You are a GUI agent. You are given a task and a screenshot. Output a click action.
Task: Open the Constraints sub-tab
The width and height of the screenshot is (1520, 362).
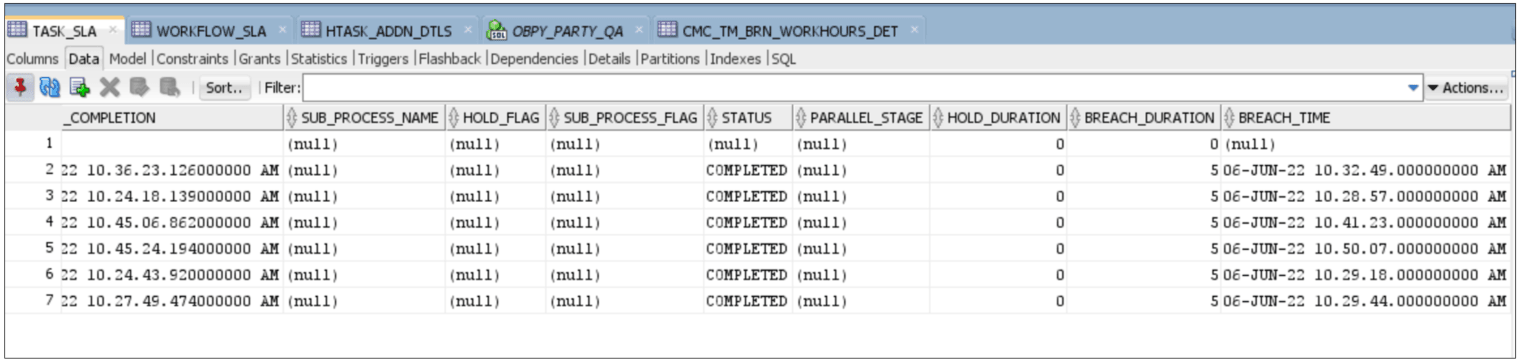192,59
